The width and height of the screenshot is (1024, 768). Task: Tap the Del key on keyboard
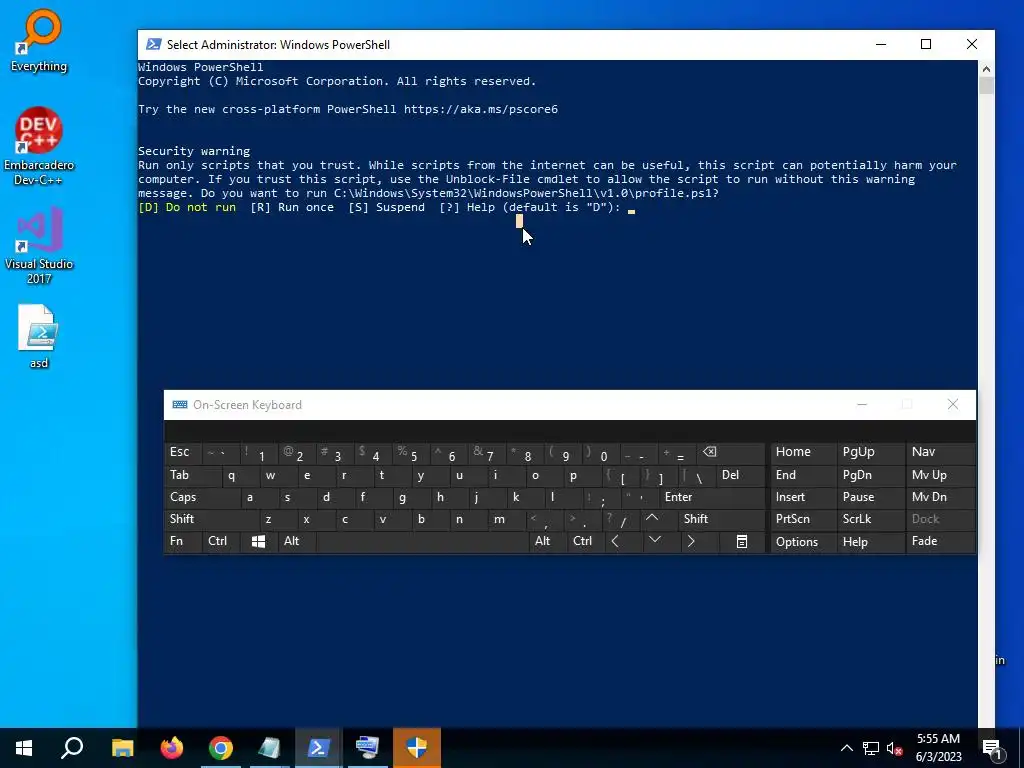[741, 475]
